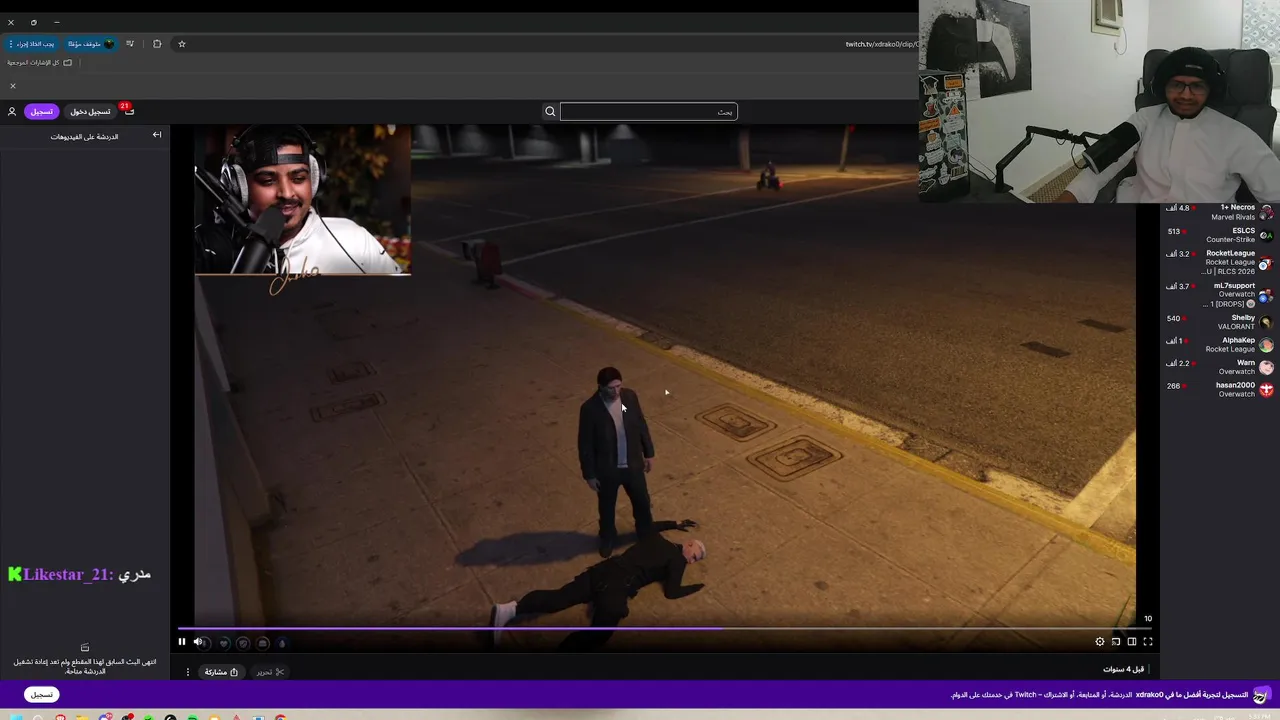Open the Windows Start button on the taskbar
1280x720 pixels.
pyautogui.click(x=16, y=716)
